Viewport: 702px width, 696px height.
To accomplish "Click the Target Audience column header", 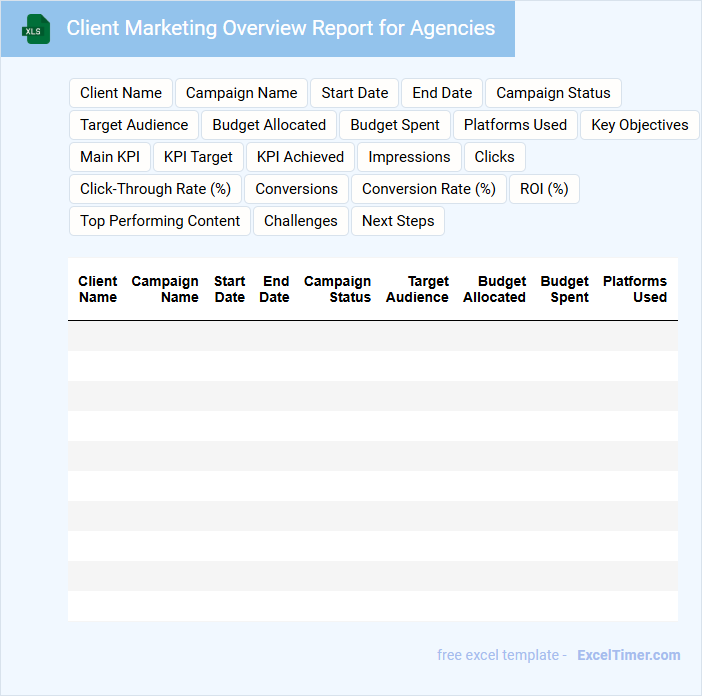I will click(417, 289).
